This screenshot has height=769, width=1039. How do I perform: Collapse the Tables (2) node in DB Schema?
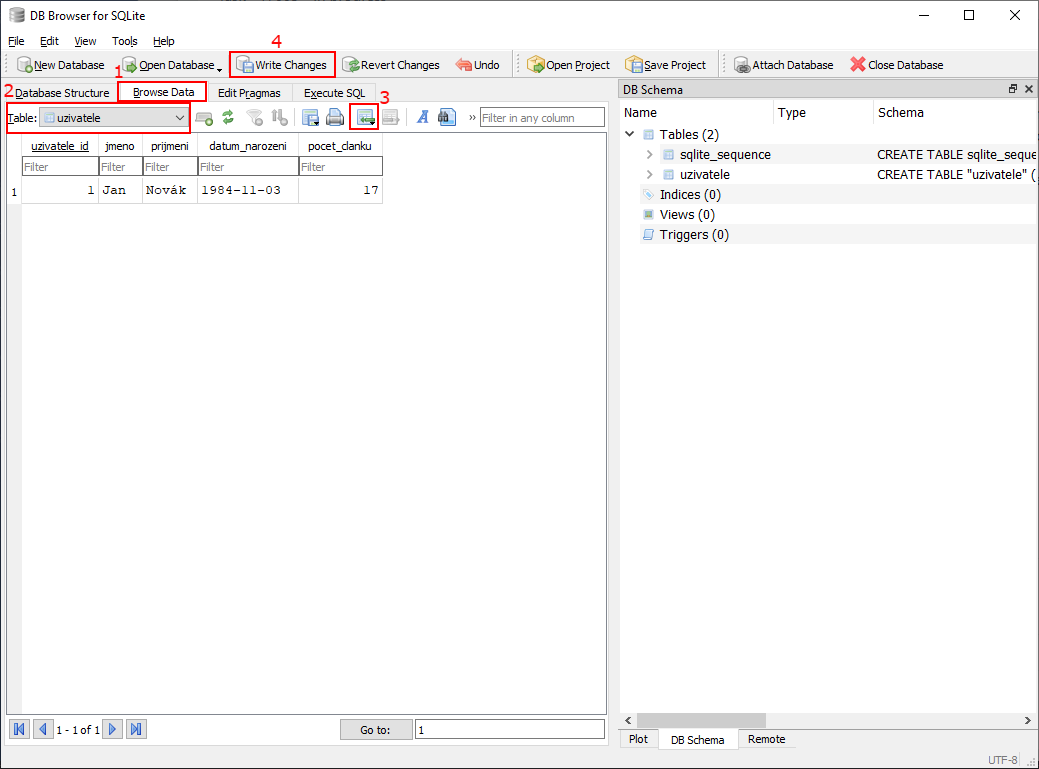tap(629, 134)
